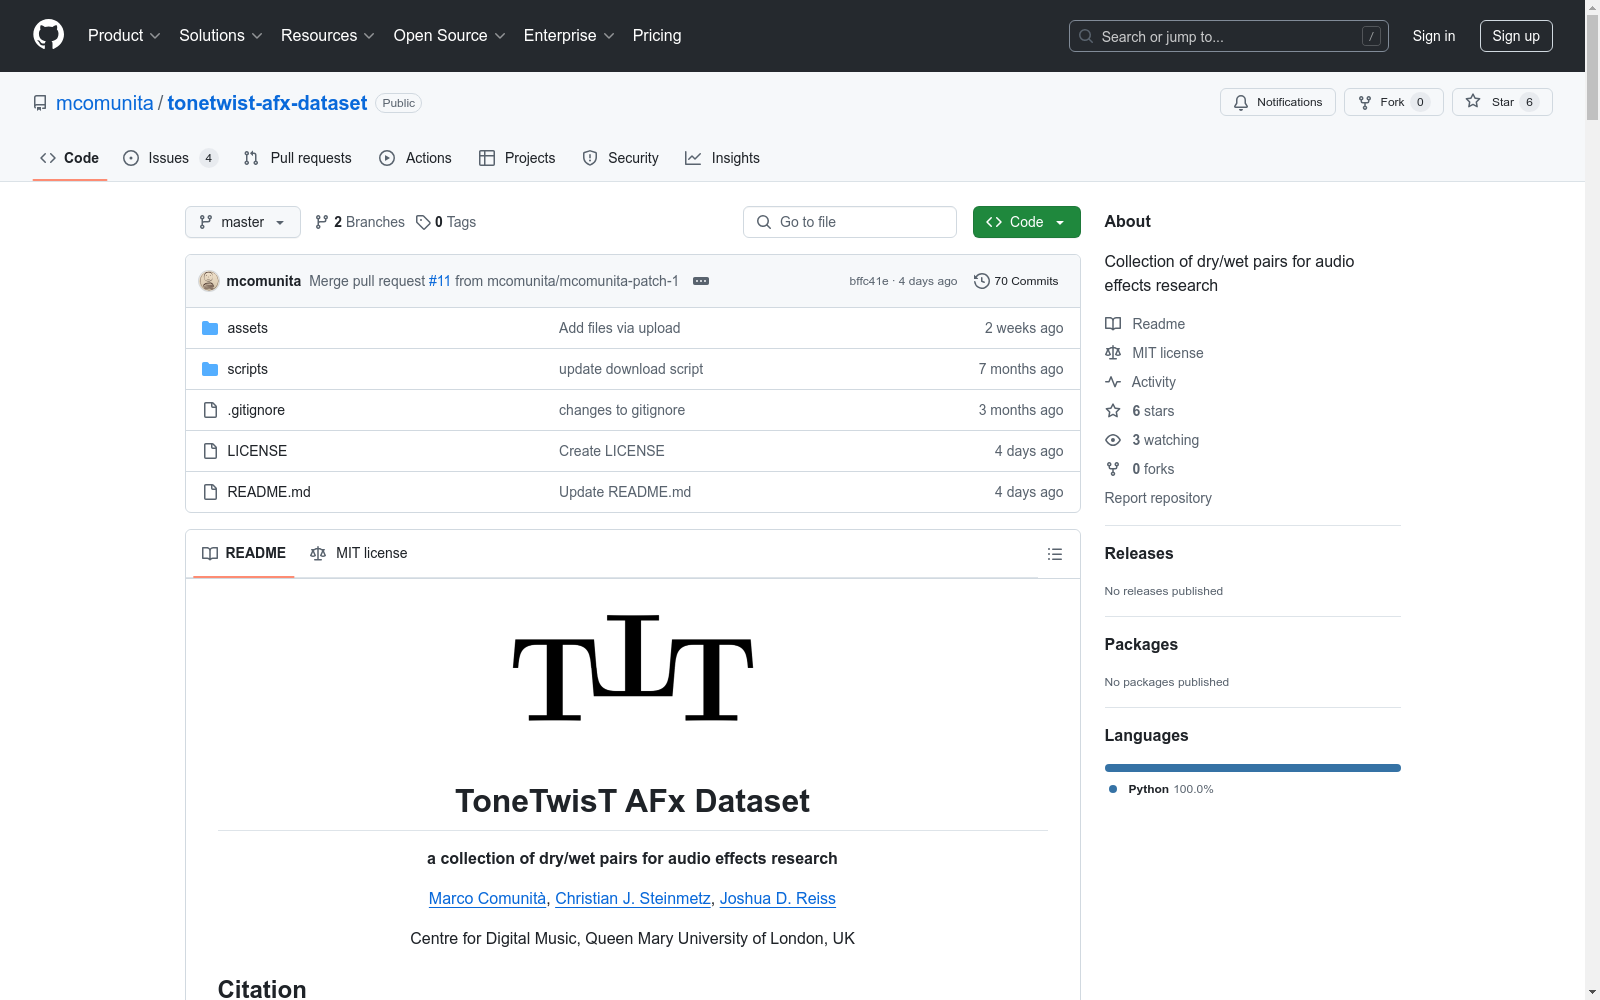Select the Code repository tab
1600x1000 pixels.
coord(70,158)
